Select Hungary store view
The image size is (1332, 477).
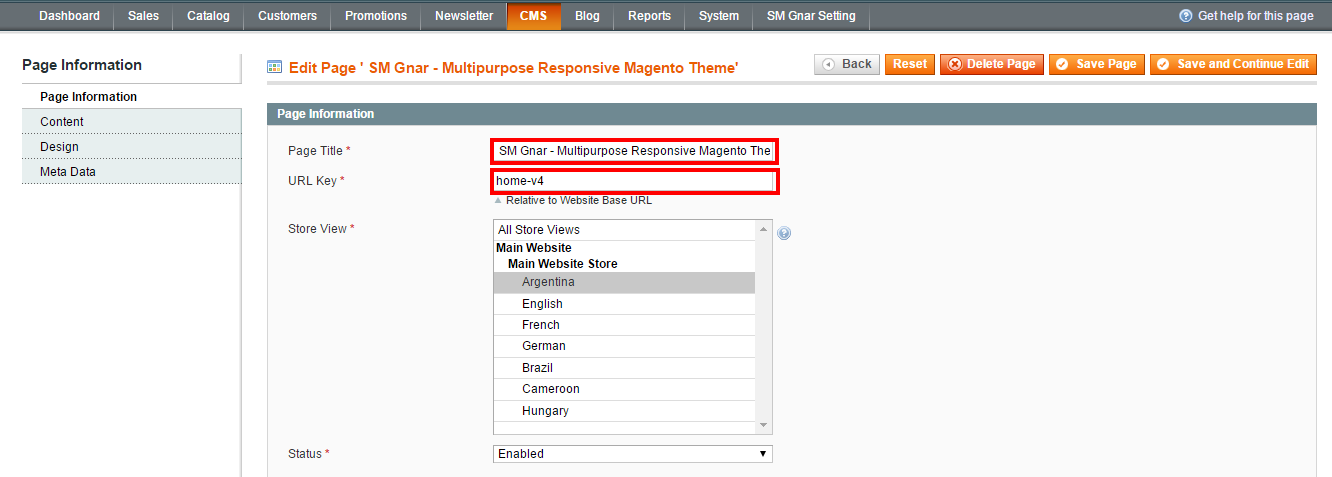tap(625, 411)
